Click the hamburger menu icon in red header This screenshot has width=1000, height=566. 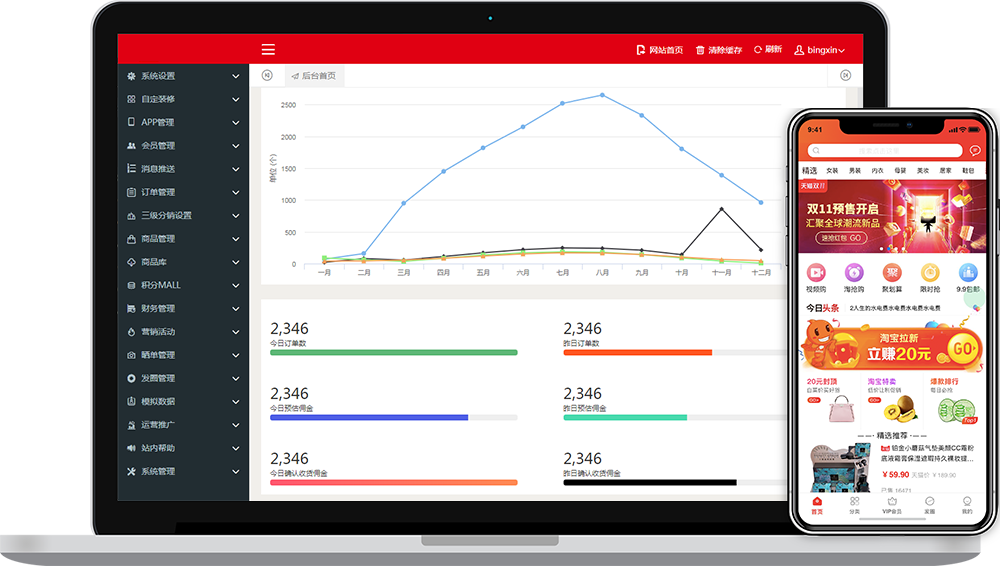tap(268, 49)
